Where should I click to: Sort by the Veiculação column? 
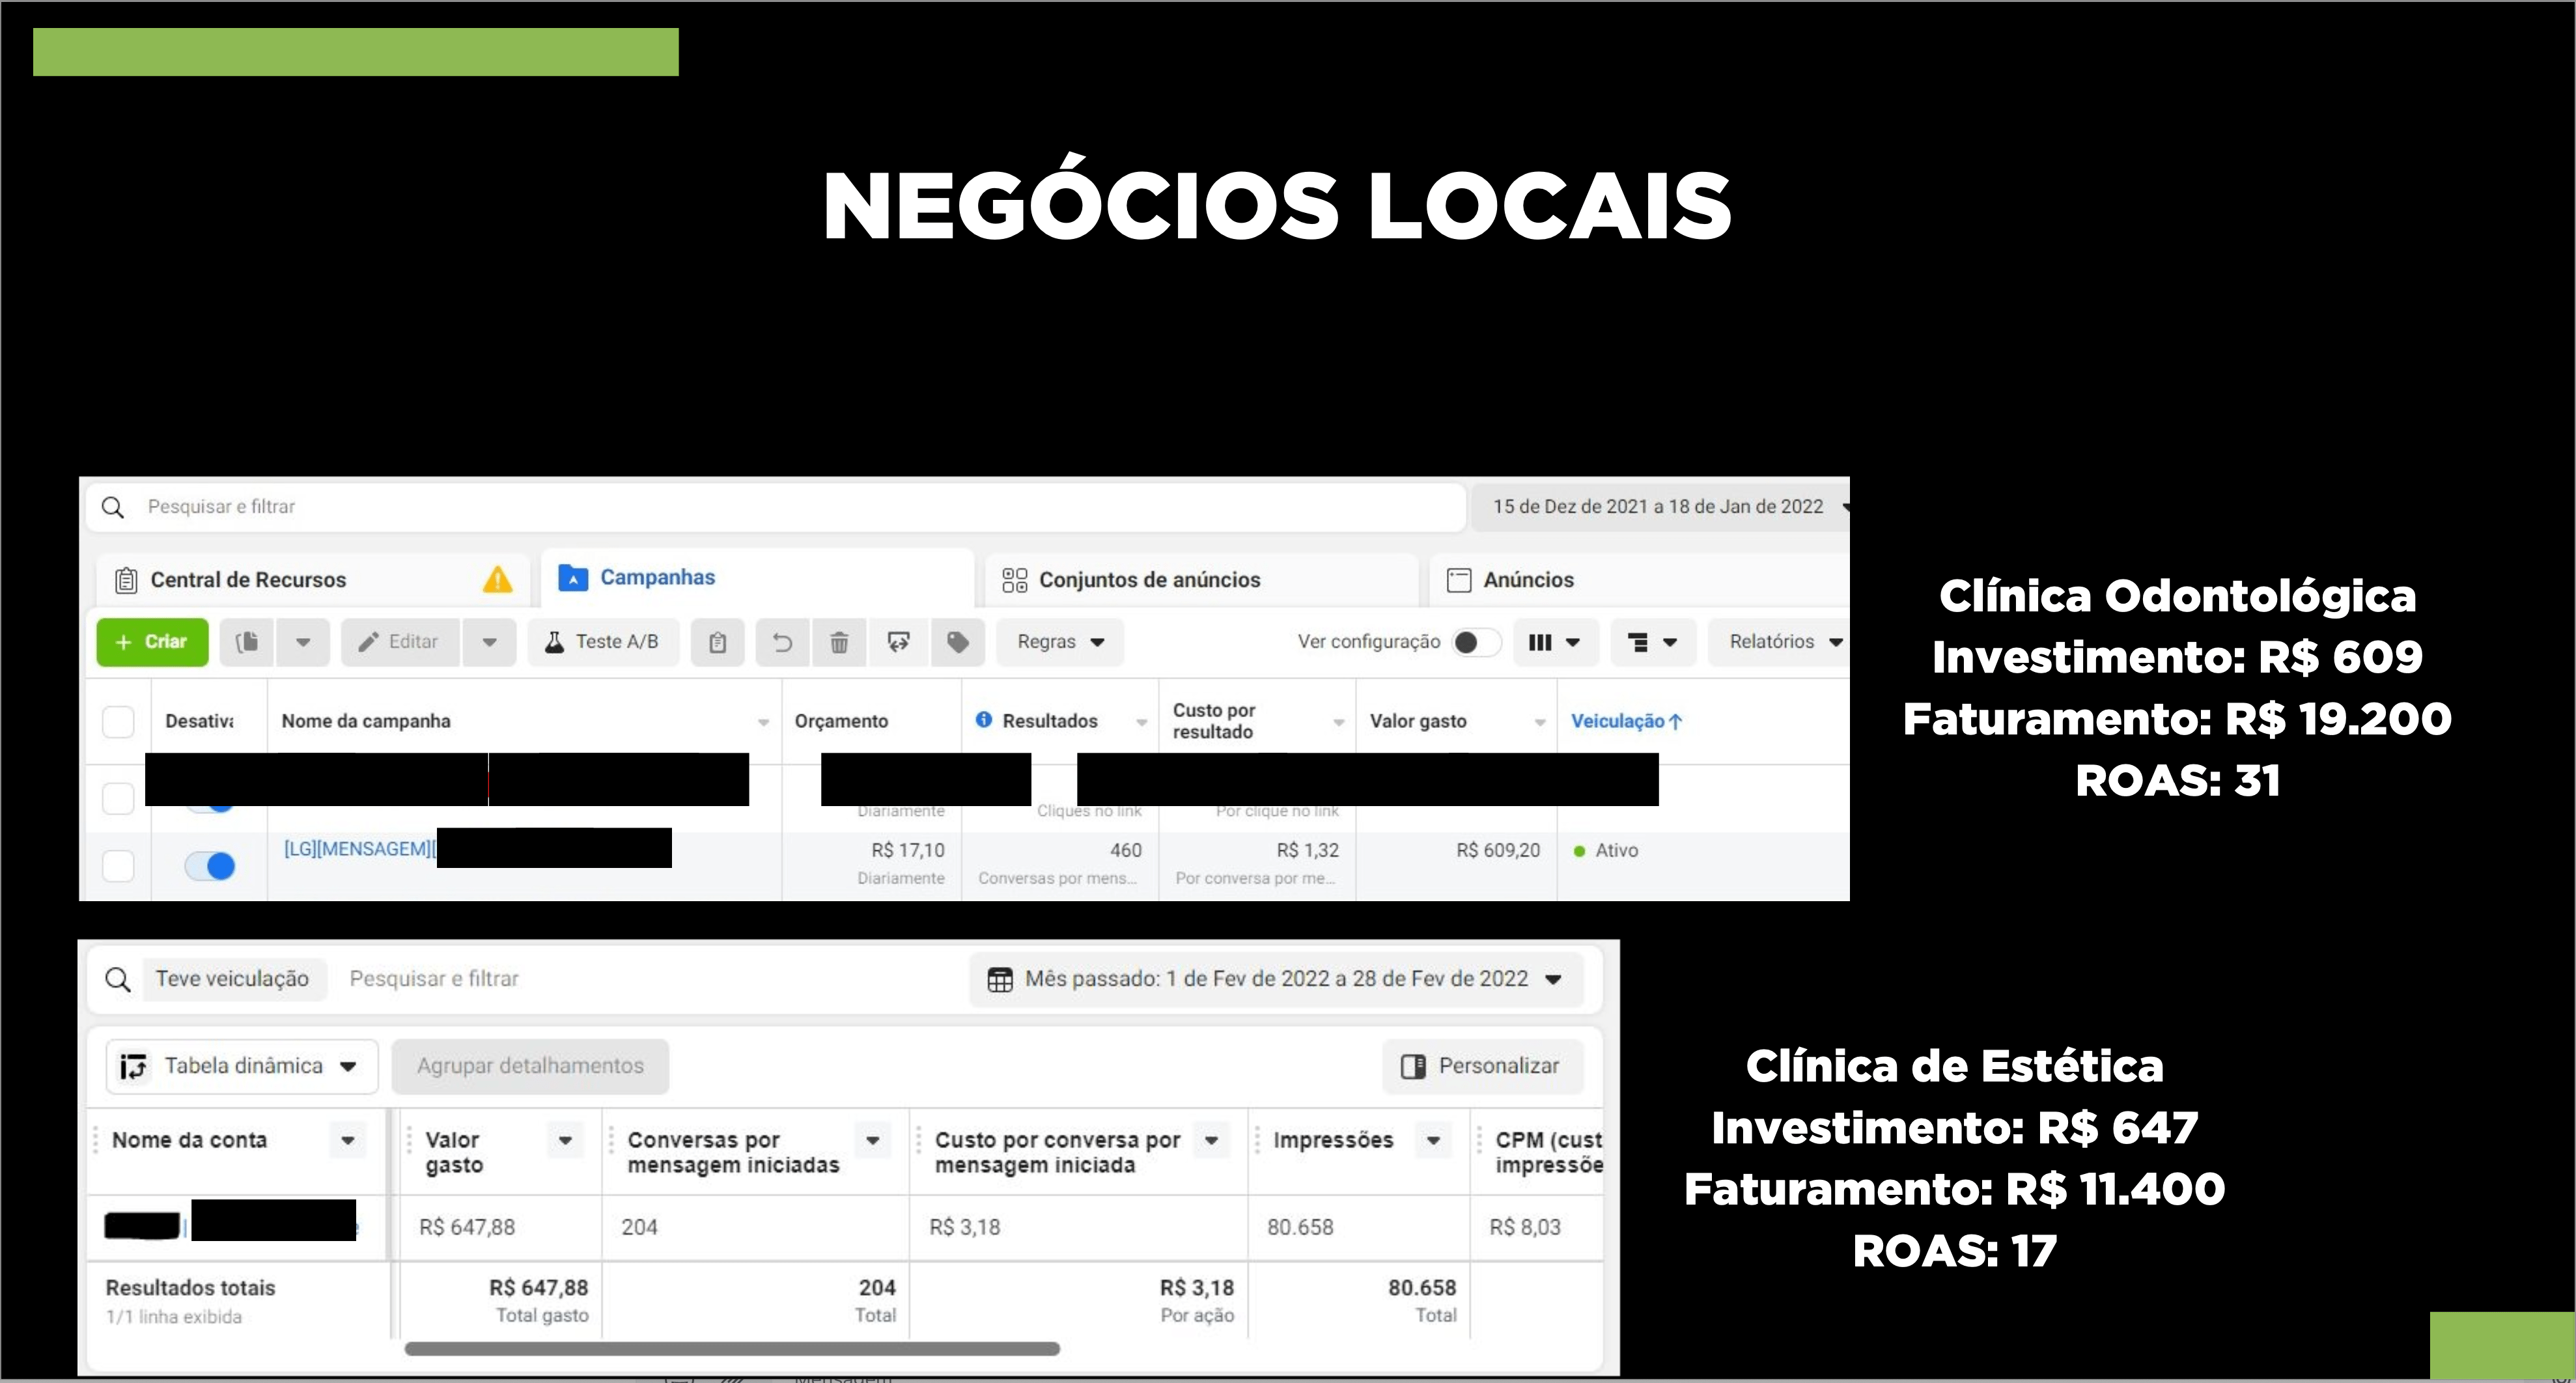(x=1626, y=721)
